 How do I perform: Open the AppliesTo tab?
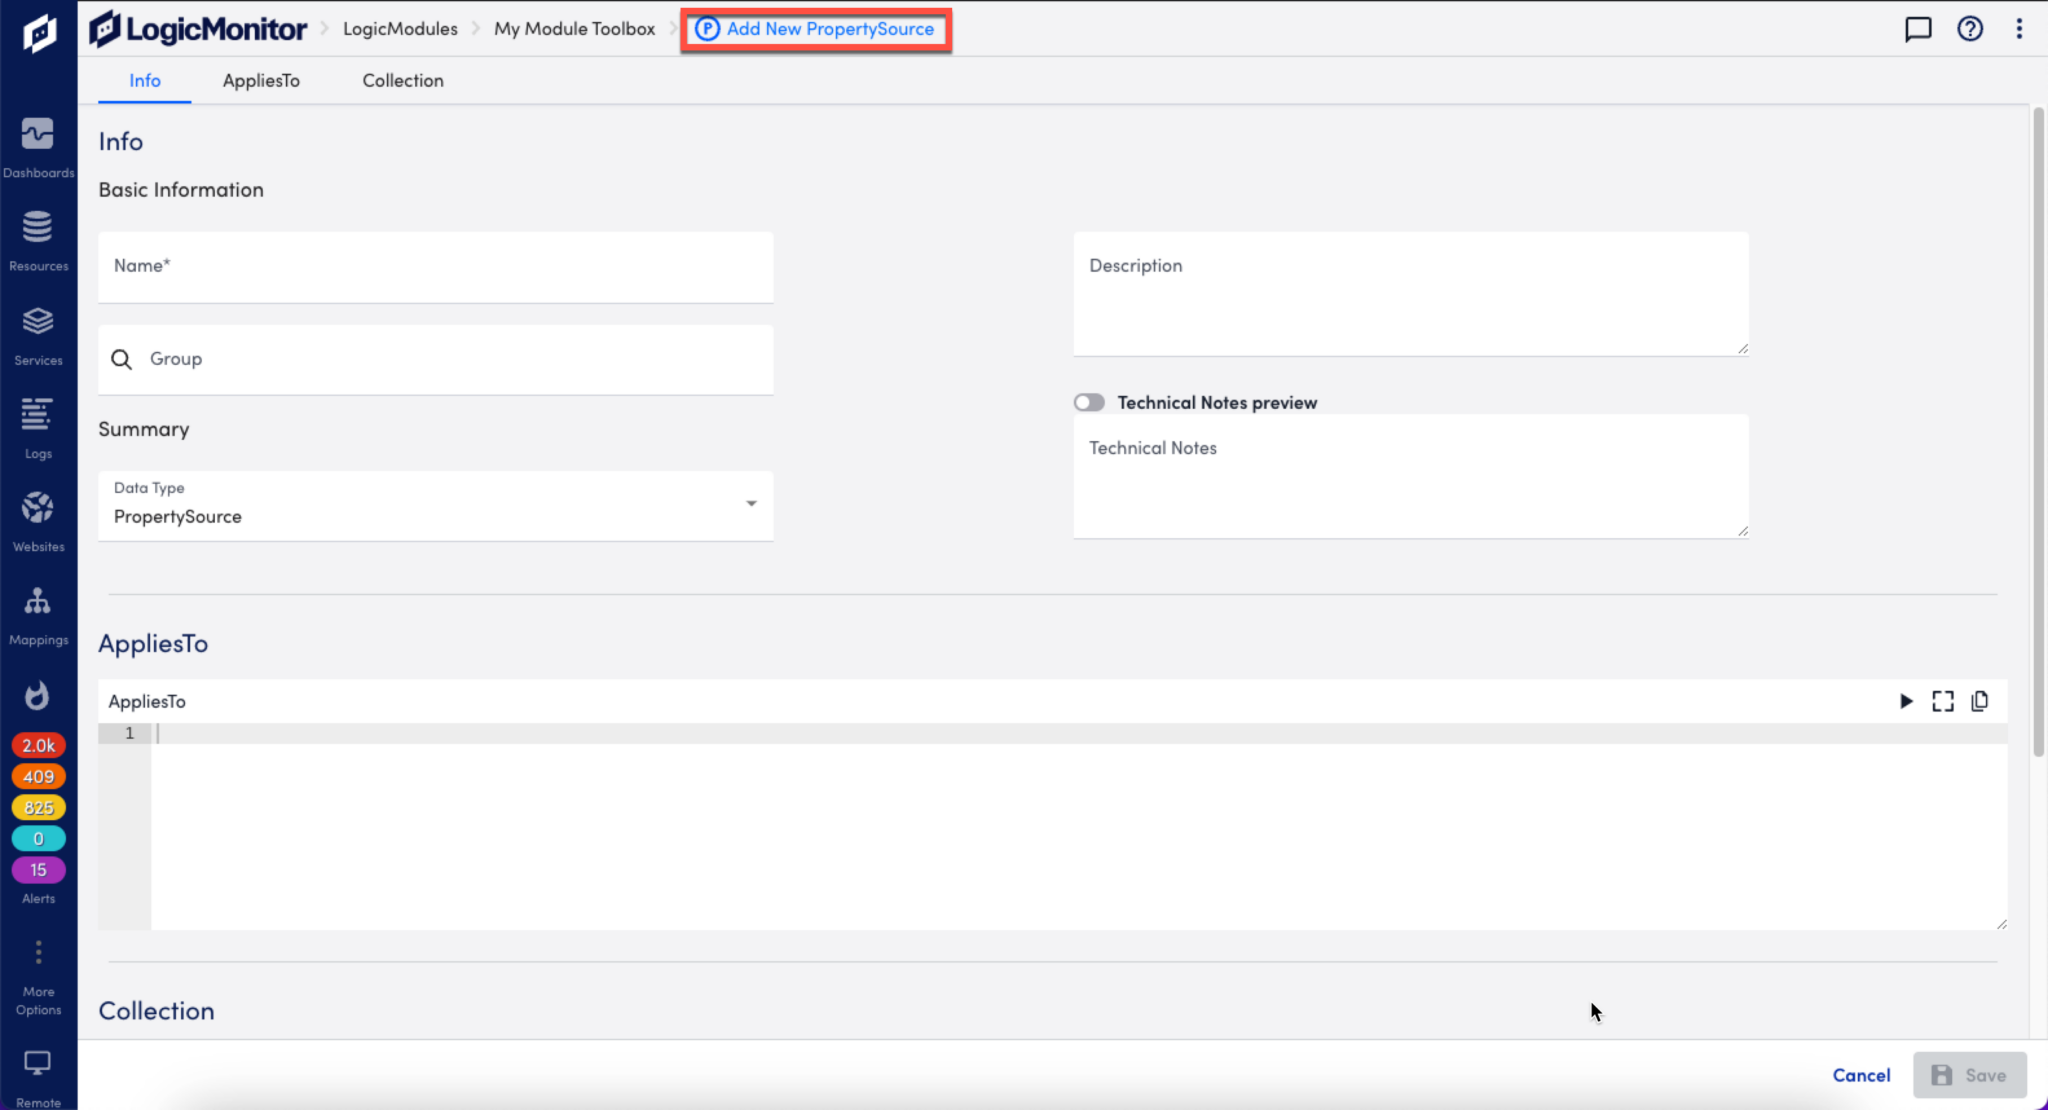click(261, 80)
